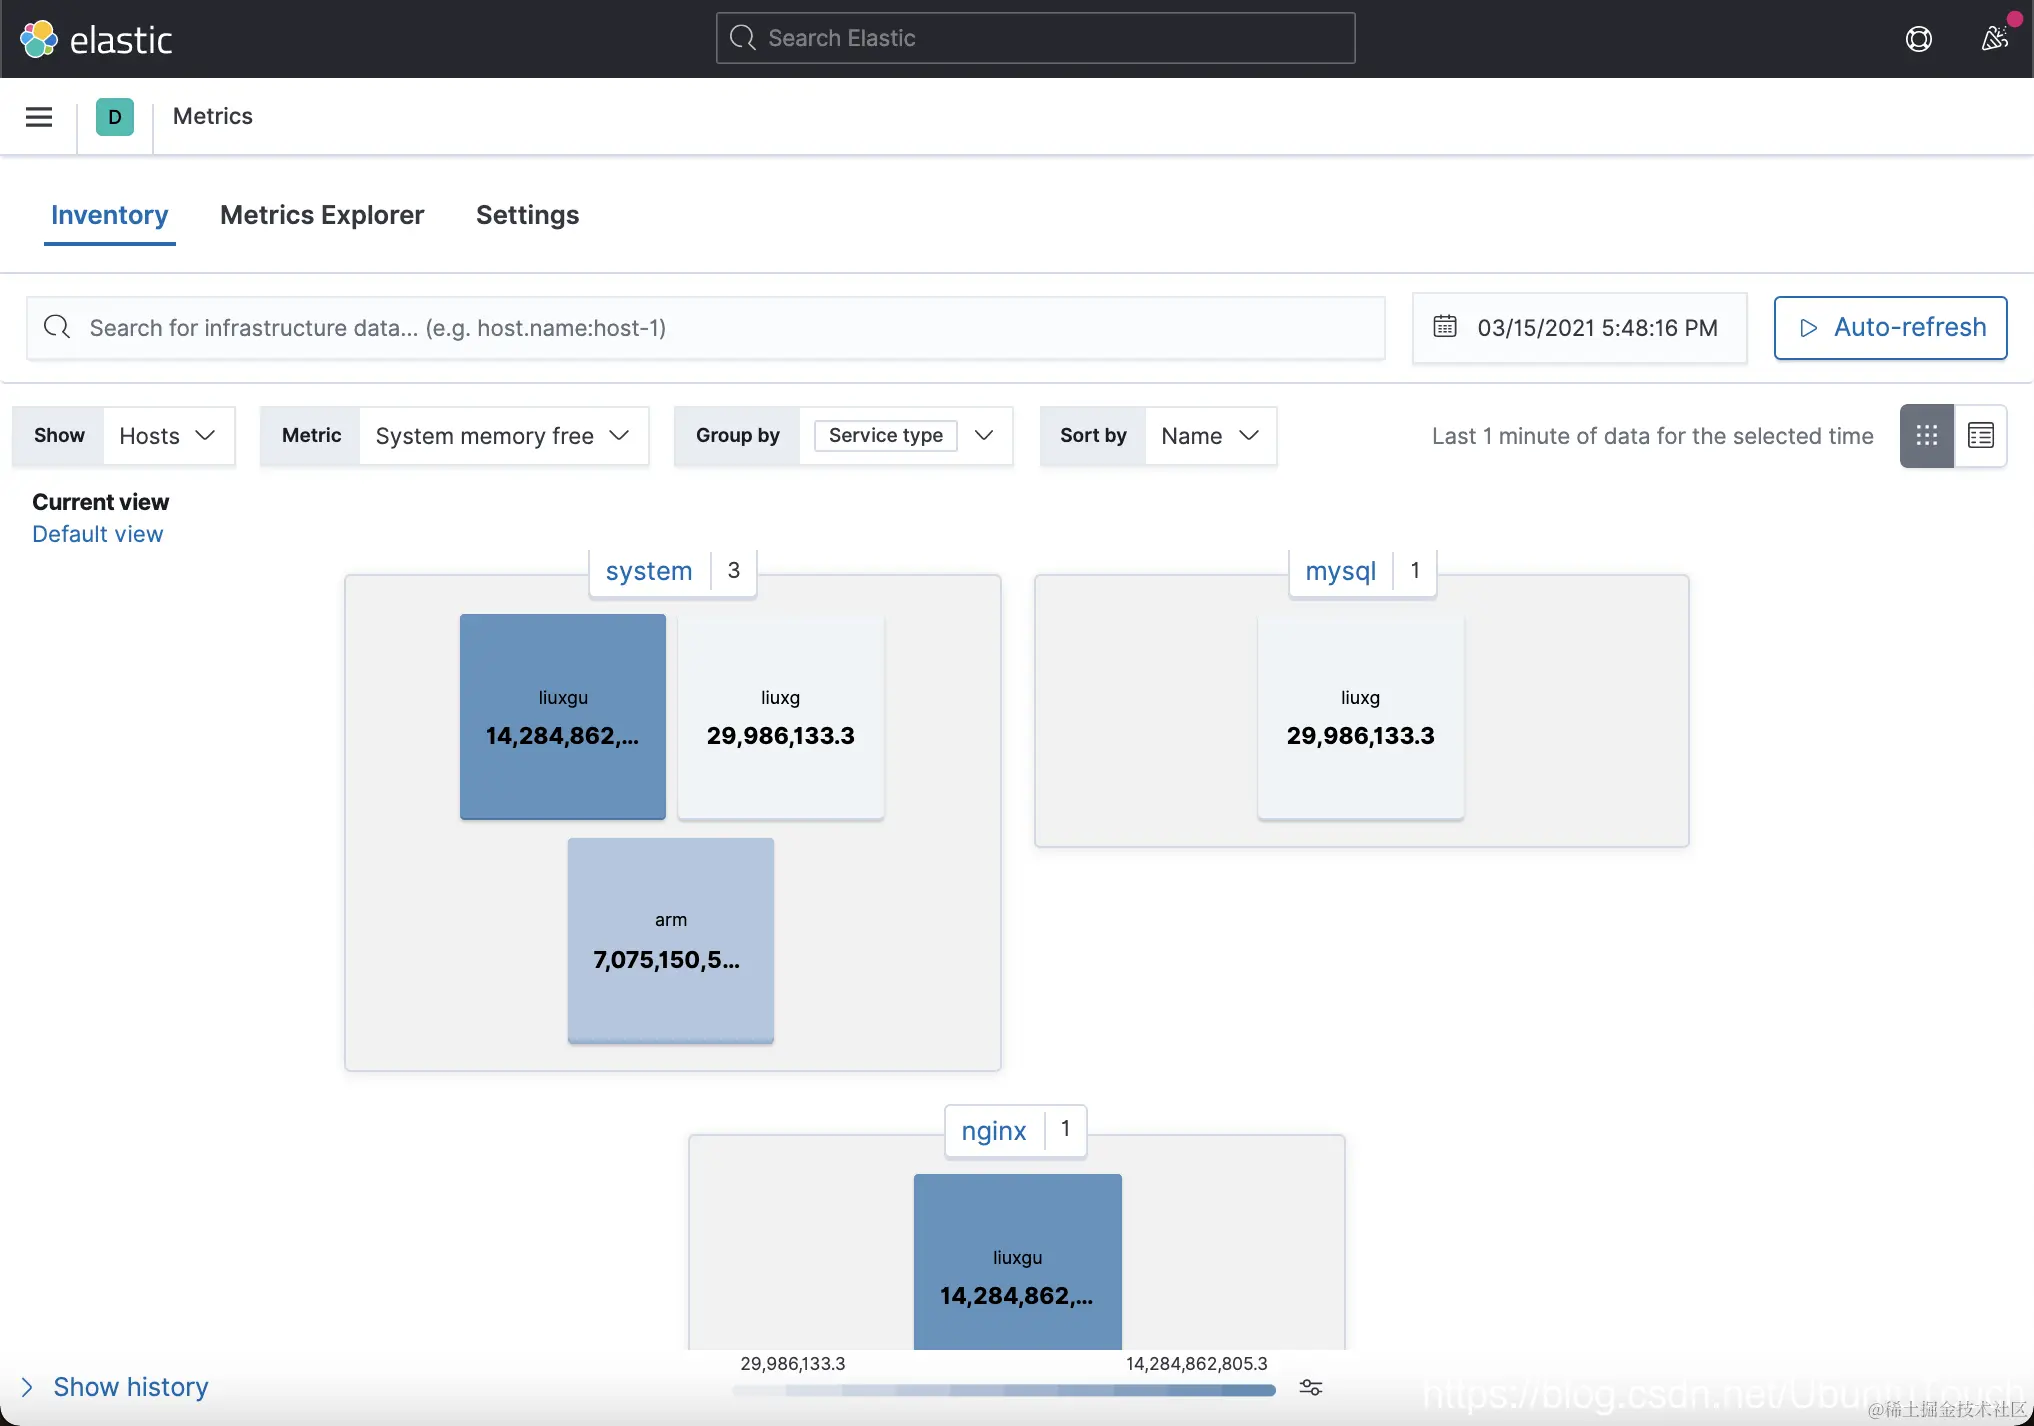Open the hamburger navigation menu

click(39, 117)
